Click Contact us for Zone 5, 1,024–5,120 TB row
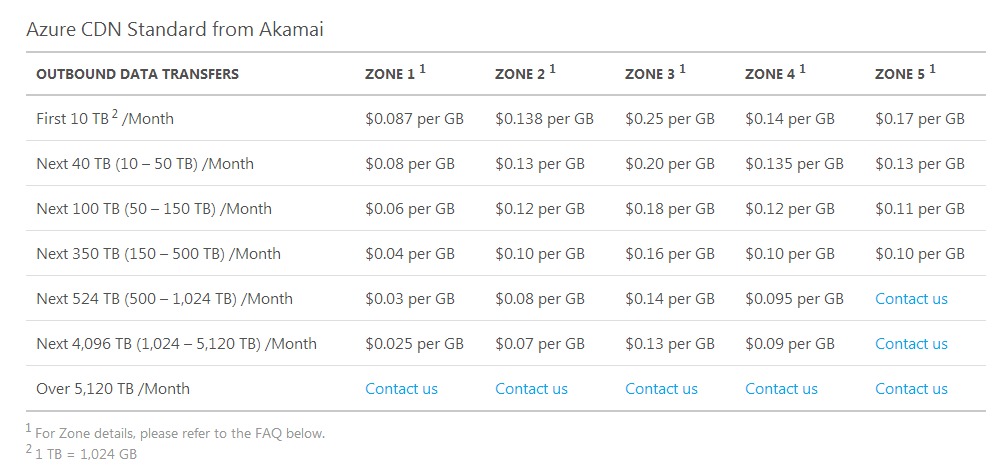The width and height of the screenshot is (1000, 473). (x=911, y=344)
